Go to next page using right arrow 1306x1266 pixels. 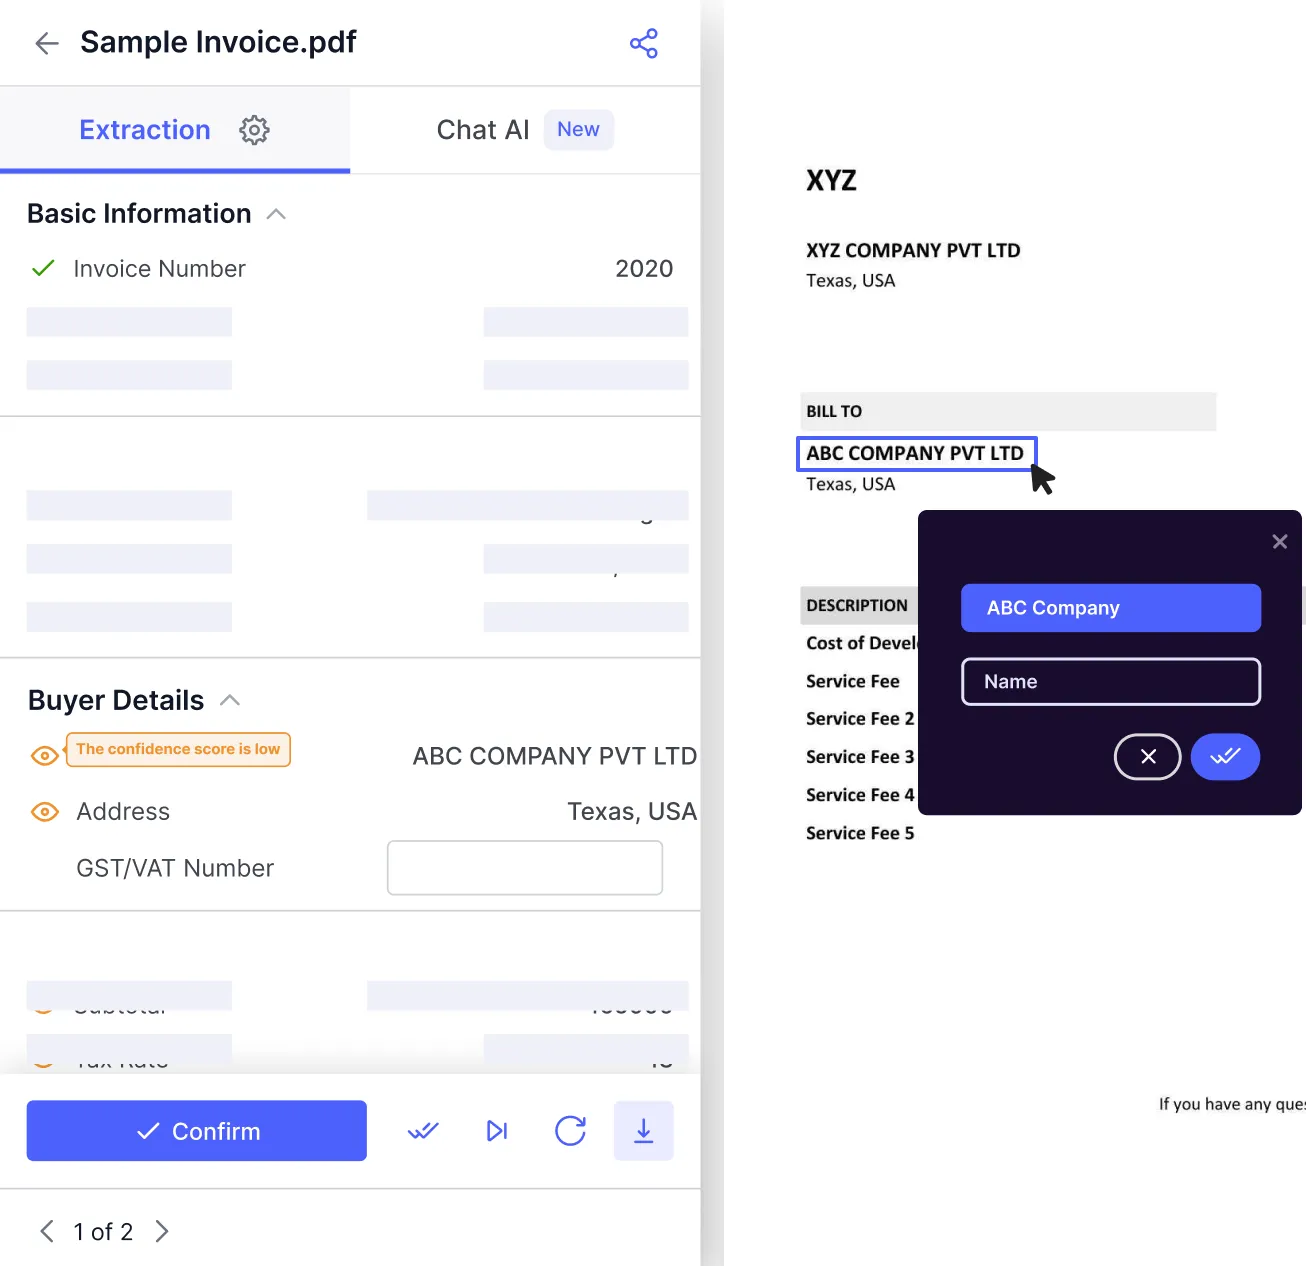[x=161, y=1231]
